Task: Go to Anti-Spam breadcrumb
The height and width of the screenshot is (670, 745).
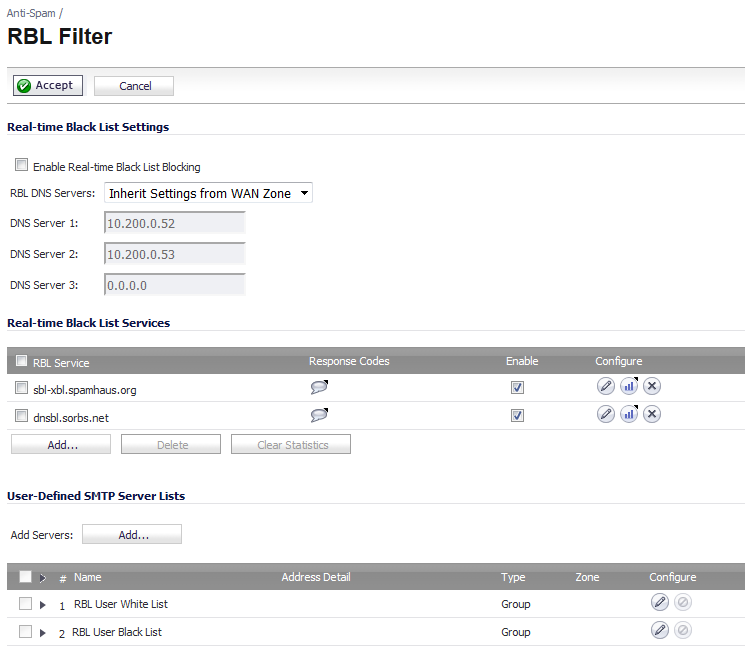Action: [x=31, y=13]
